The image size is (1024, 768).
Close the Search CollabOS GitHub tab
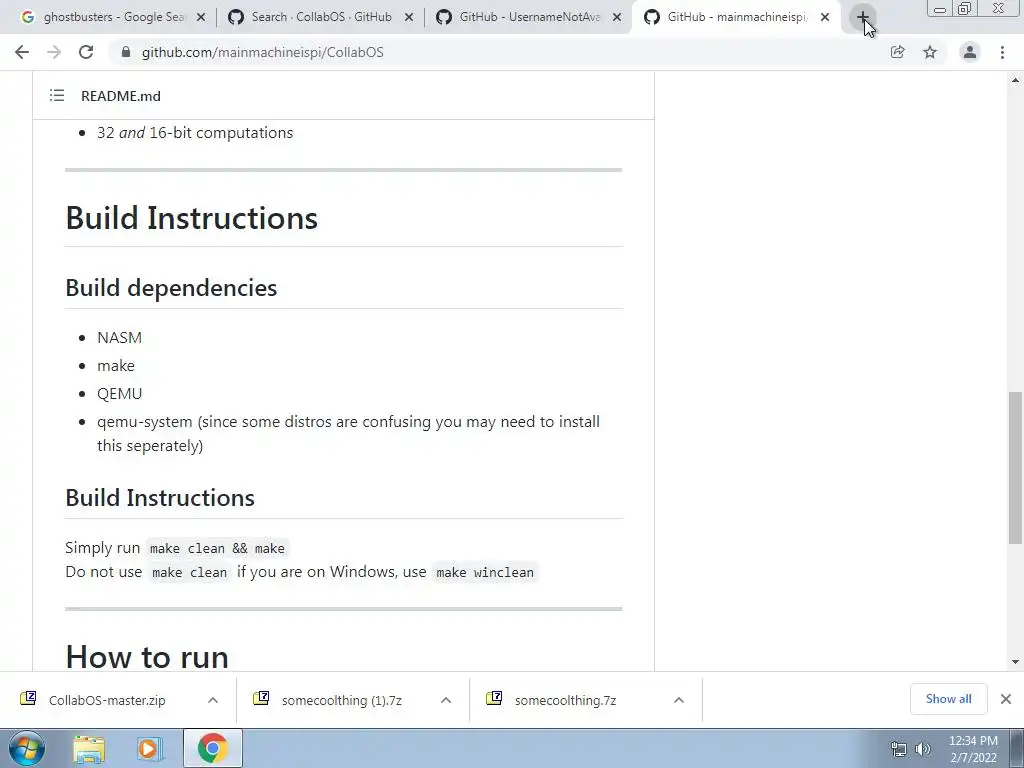click(409, 18)
